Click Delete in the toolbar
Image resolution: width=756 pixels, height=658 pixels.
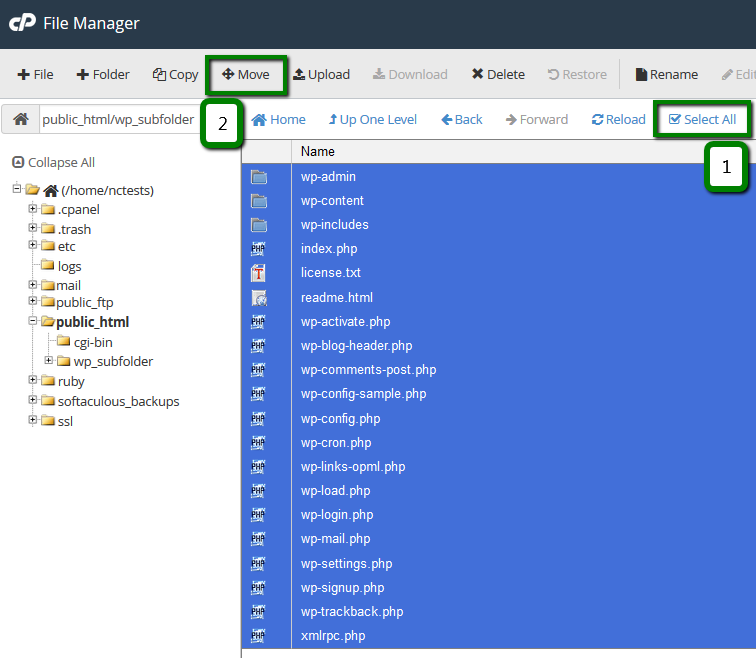point(498,74)
